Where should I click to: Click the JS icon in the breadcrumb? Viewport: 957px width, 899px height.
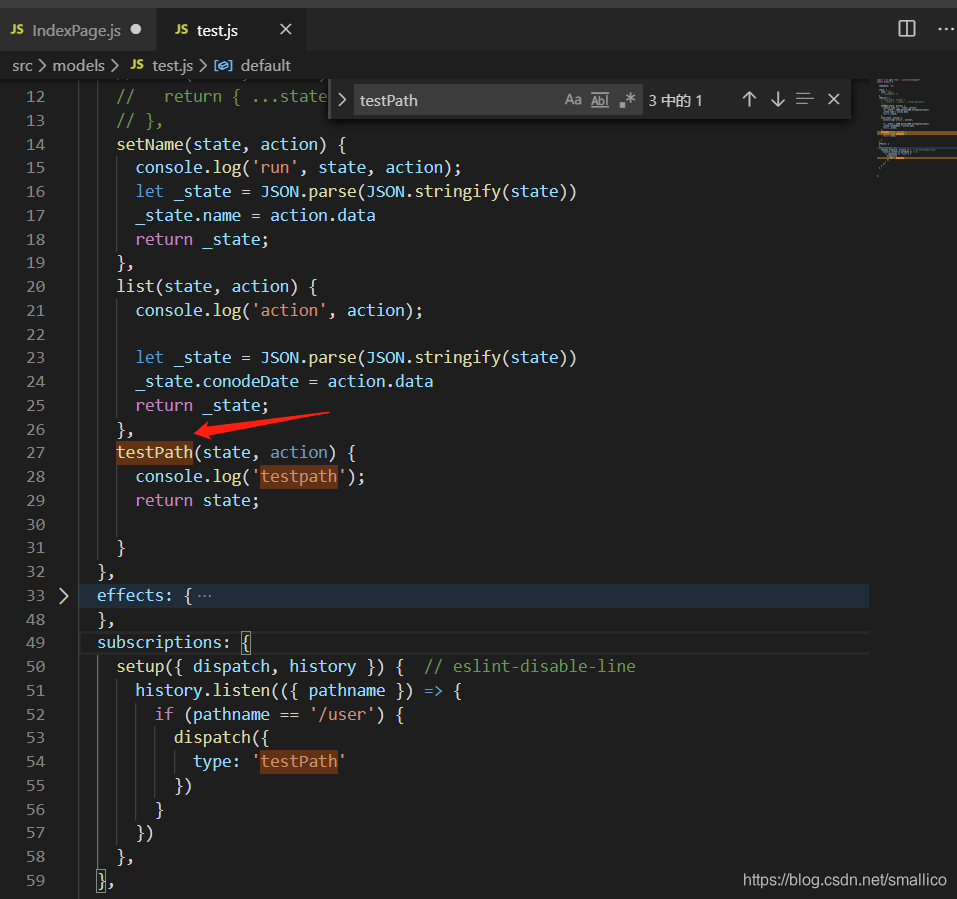coord(137,65)
